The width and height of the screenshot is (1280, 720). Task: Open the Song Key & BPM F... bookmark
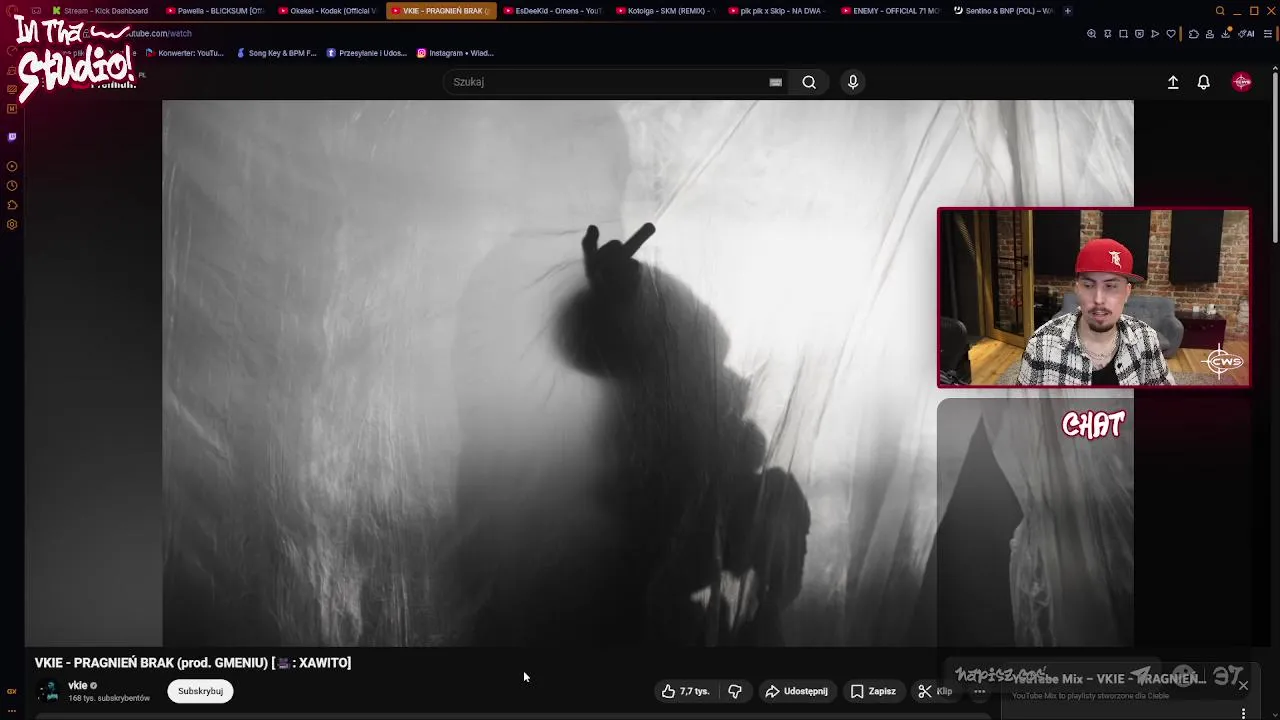click(x=276, y=53)
